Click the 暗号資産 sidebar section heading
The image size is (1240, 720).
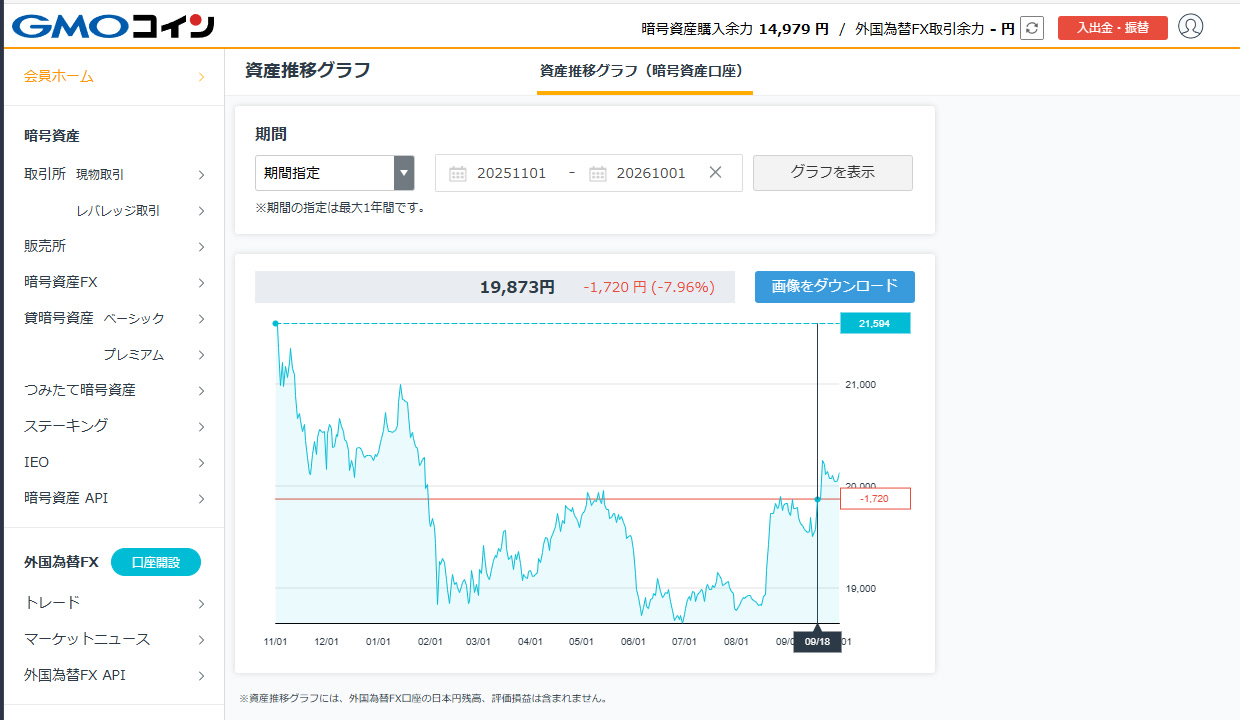(52, 136)
